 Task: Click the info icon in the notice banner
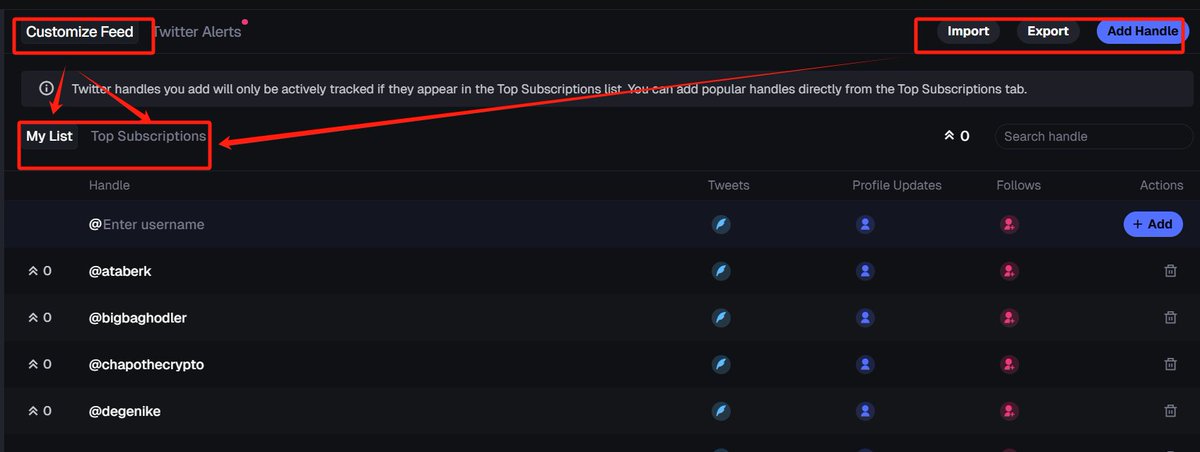46,88
